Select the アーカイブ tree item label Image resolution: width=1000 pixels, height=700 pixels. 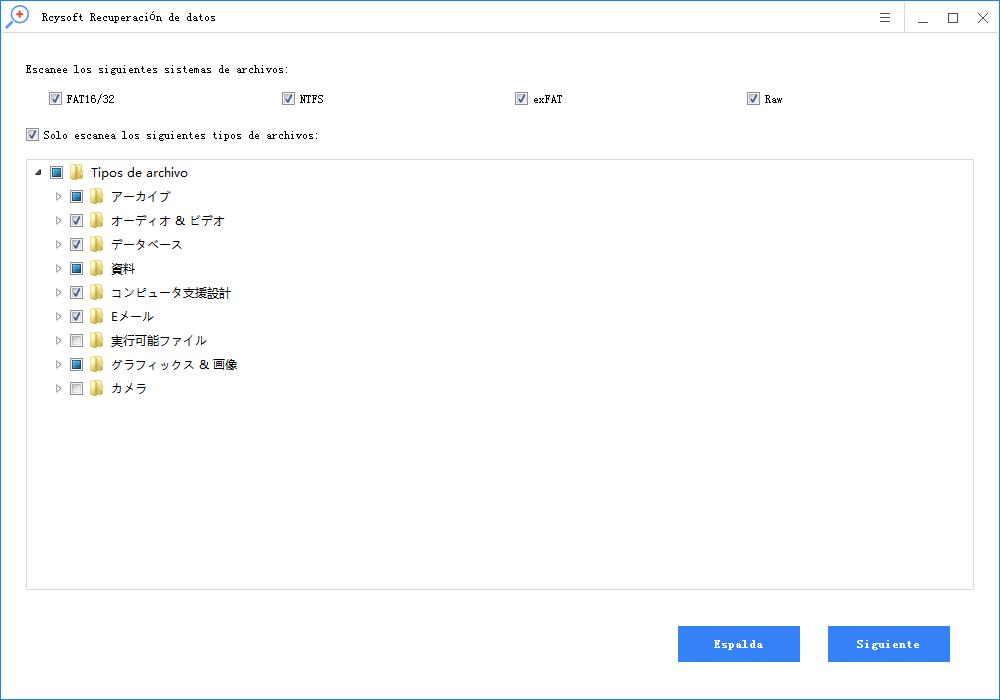pyautogui.click(x=140, y=196)
